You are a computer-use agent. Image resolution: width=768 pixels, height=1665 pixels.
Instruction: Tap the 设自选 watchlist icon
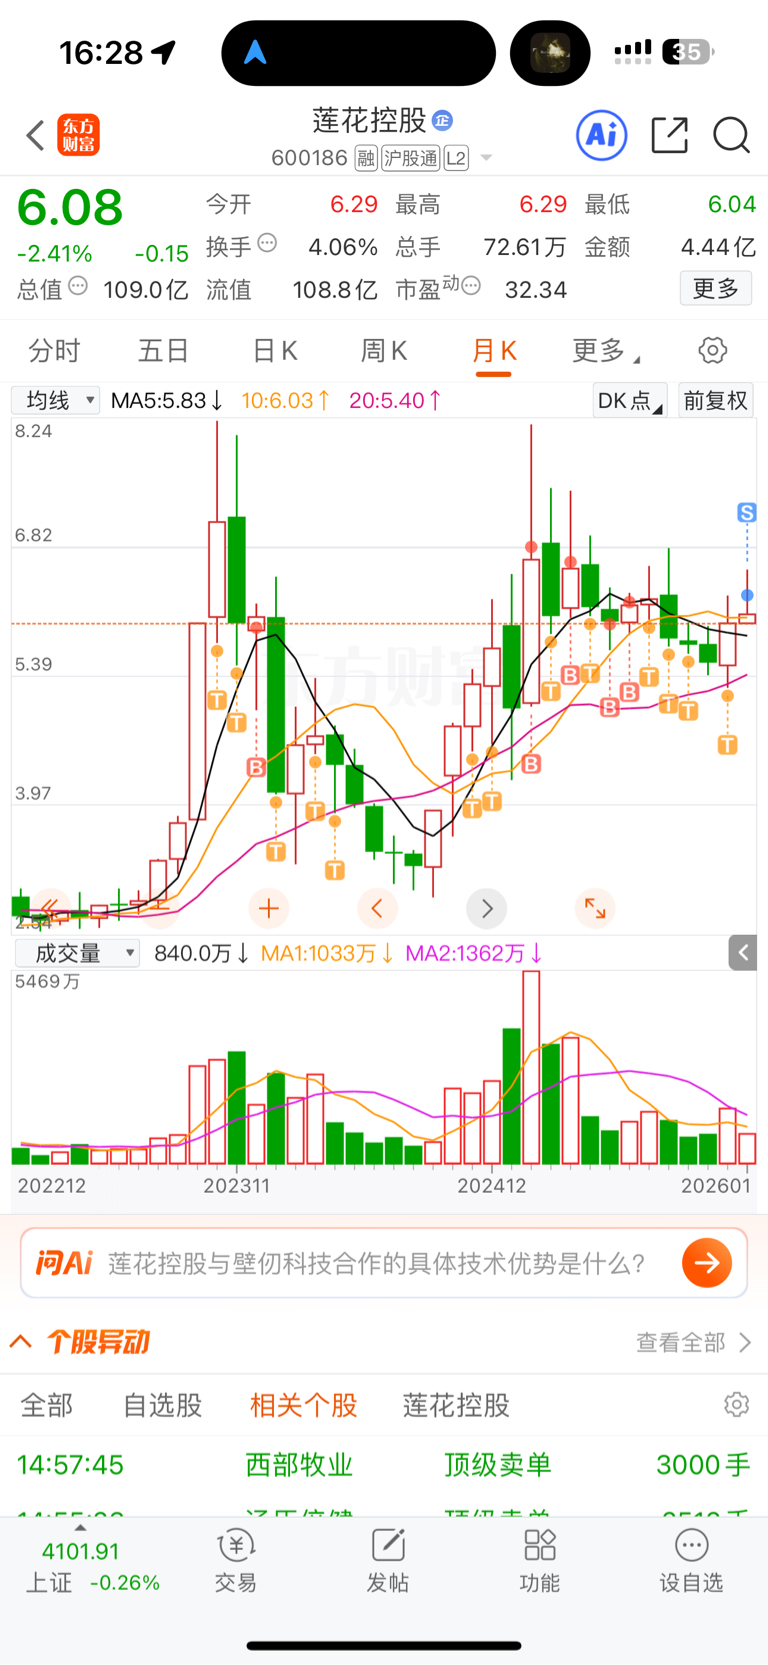[691, 1560]
